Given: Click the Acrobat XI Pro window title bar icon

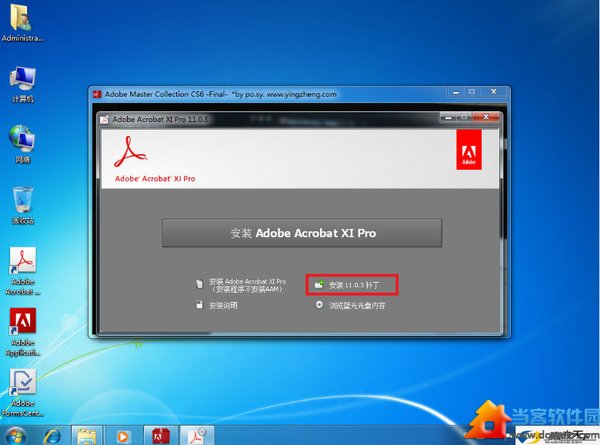Looking at the screenshot, I should tap(104, 120).
